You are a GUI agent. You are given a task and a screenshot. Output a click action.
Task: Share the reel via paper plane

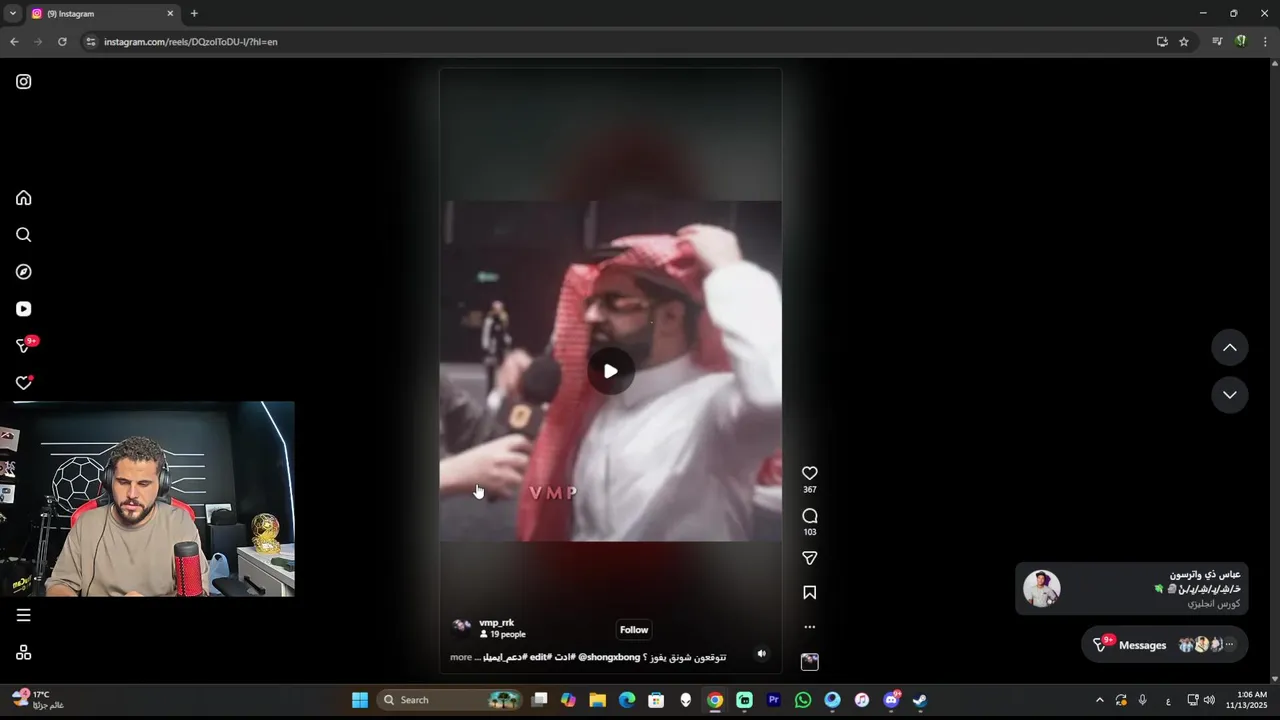(810, 558)
